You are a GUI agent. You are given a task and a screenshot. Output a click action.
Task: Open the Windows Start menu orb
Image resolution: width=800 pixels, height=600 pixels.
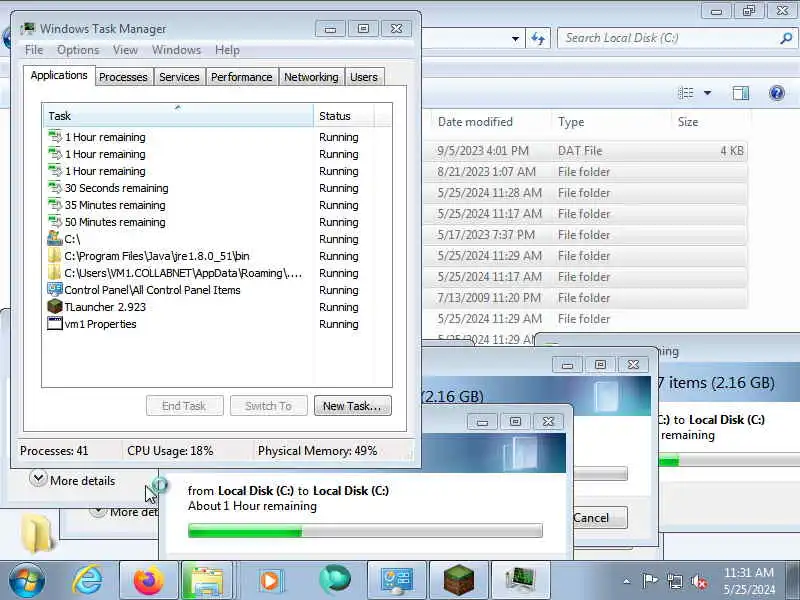click(27, 581)
